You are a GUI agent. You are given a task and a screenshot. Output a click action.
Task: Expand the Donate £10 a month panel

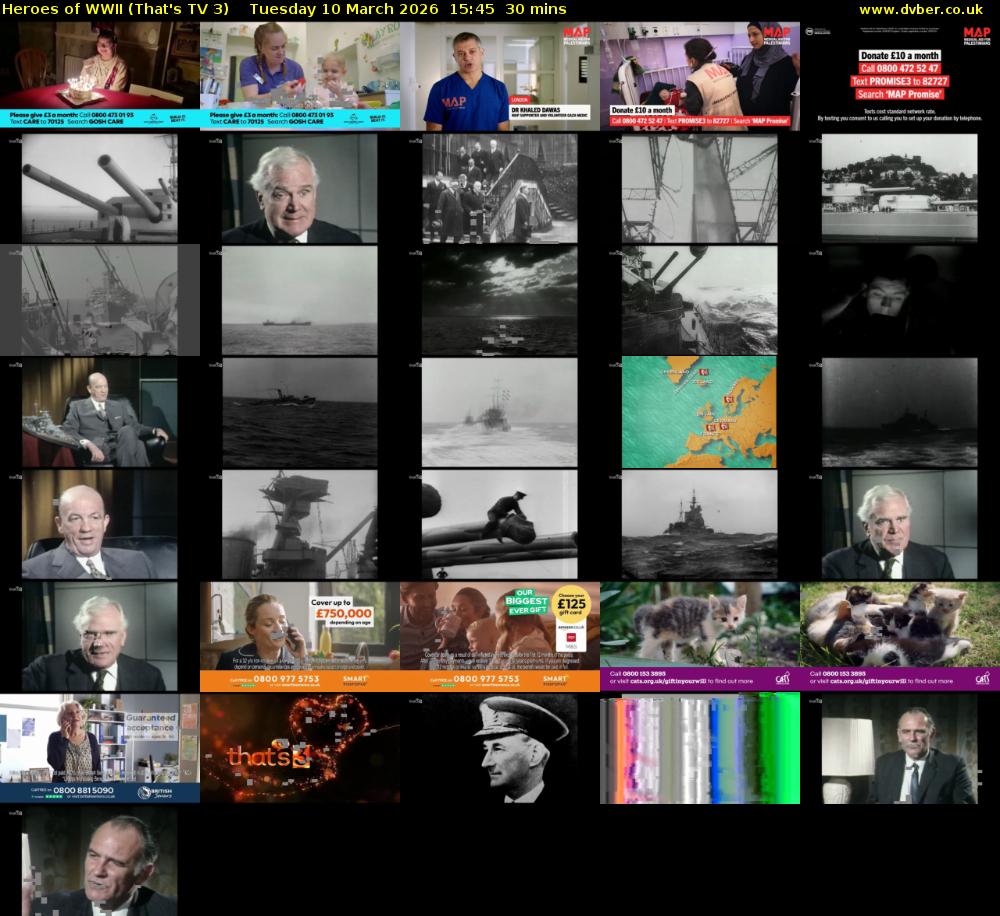[x=900, y=55]
